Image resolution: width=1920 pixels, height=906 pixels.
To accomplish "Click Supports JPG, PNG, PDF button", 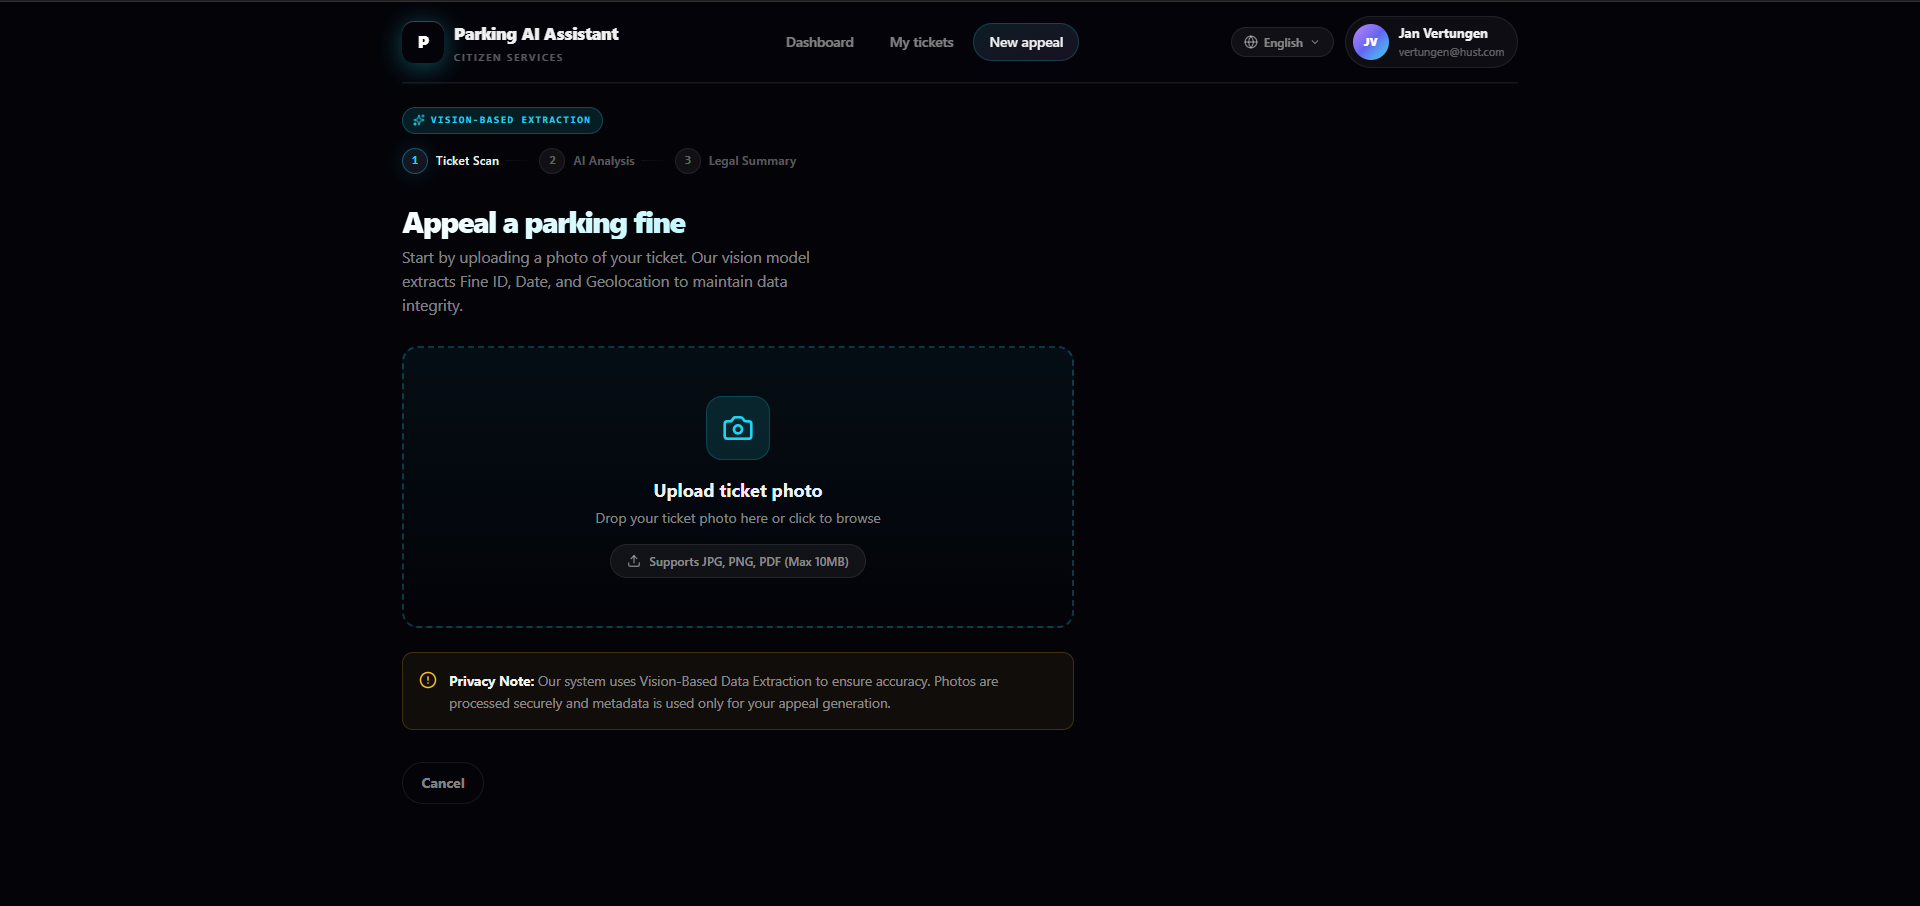I will click(x=738, y=561).
